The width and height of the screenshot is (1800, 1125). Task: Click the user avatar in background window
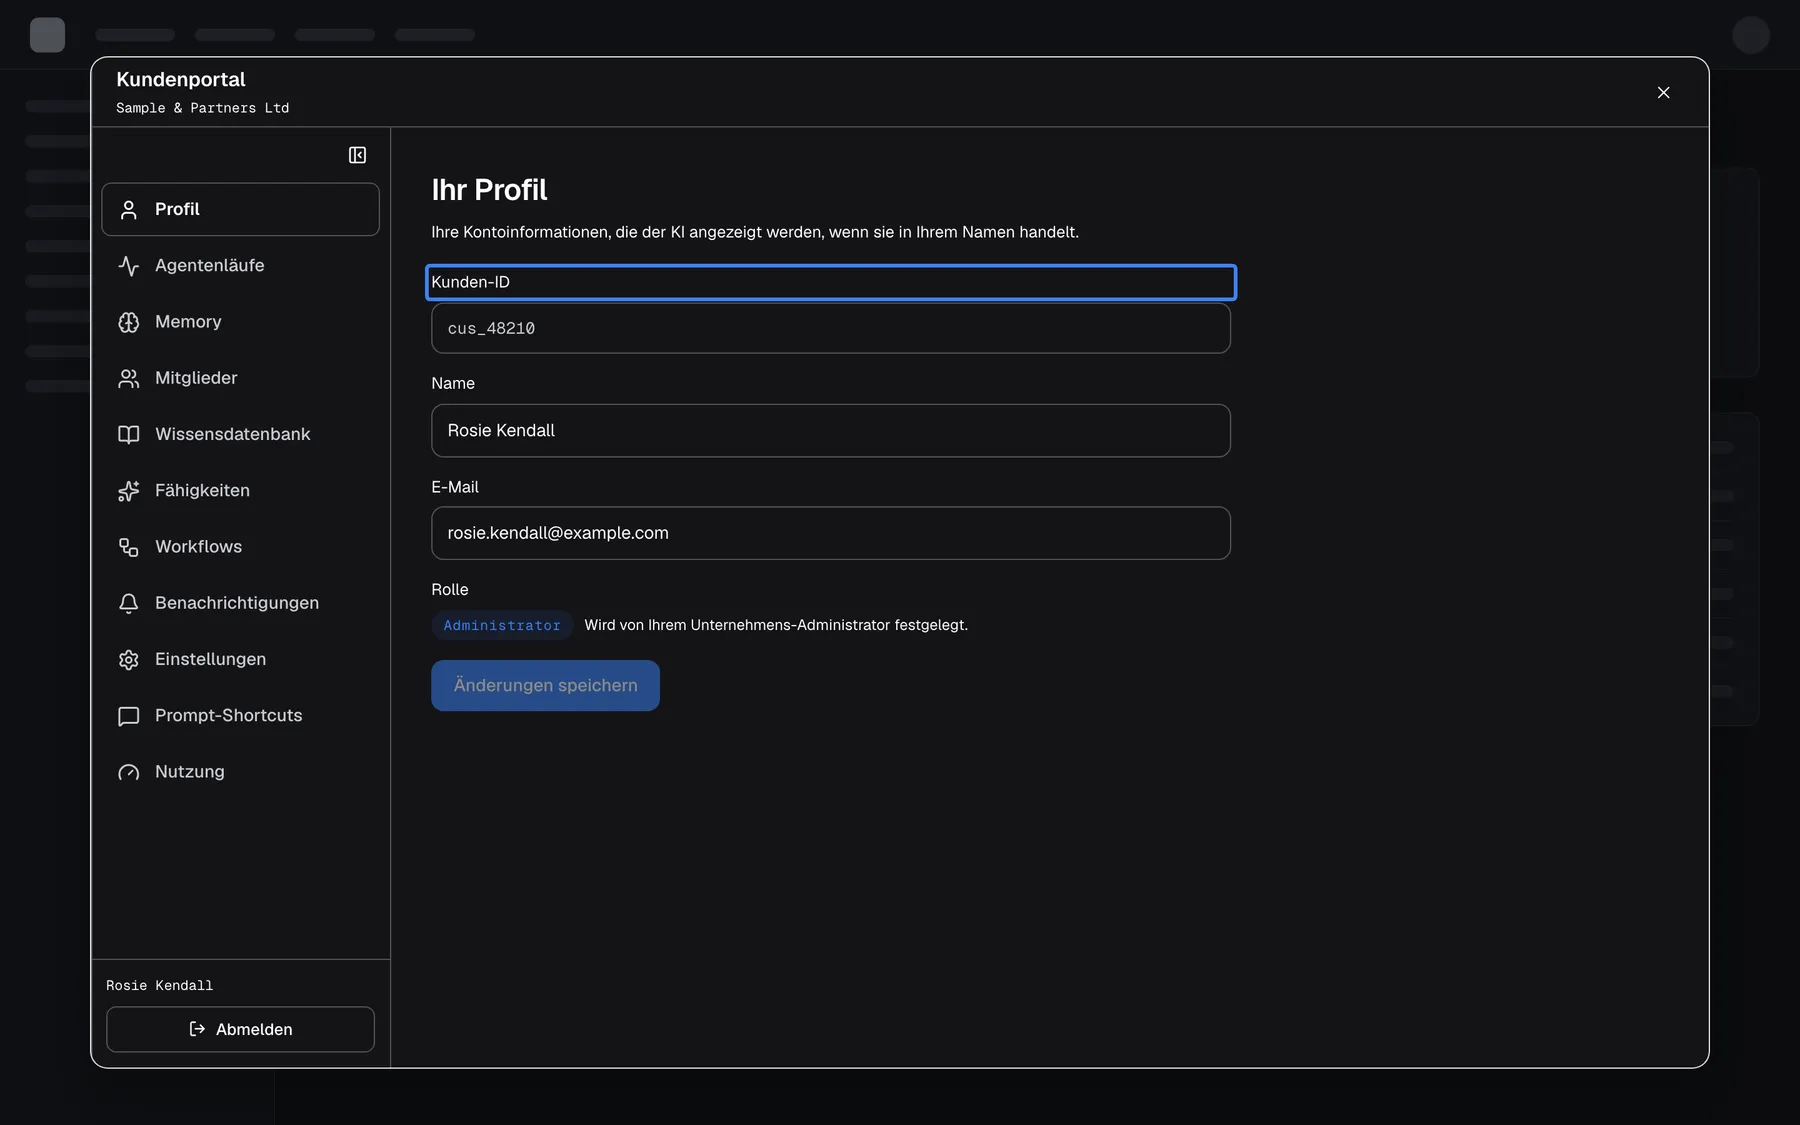click(x=1751, y=35)
